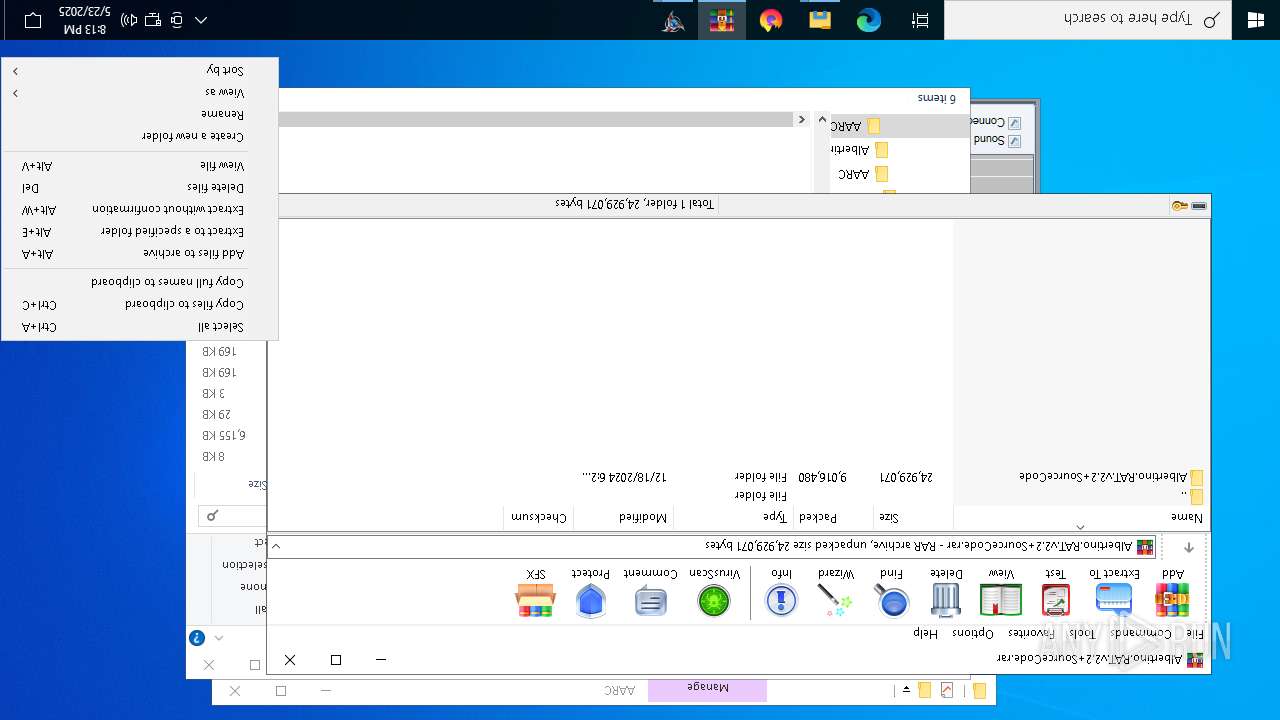The width and height of the screenshot is (1280, 720).
Task: Click the Type here to search box
Action: (1088, 20)
